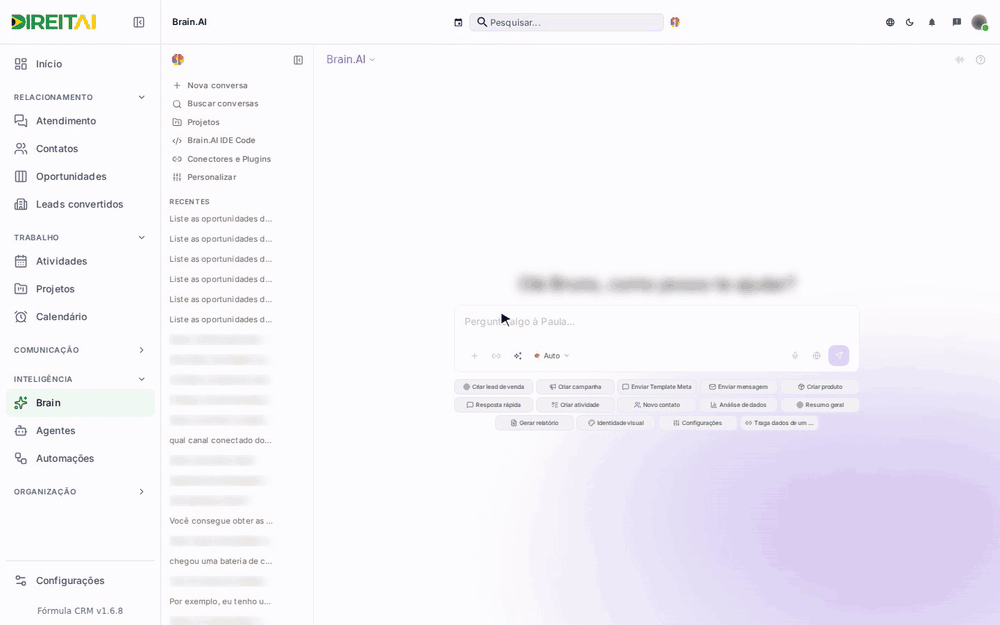This screenshot has width=1000, height=625.
Task: Open the Brain.AI title dropdown
Action: click(351, 59)
